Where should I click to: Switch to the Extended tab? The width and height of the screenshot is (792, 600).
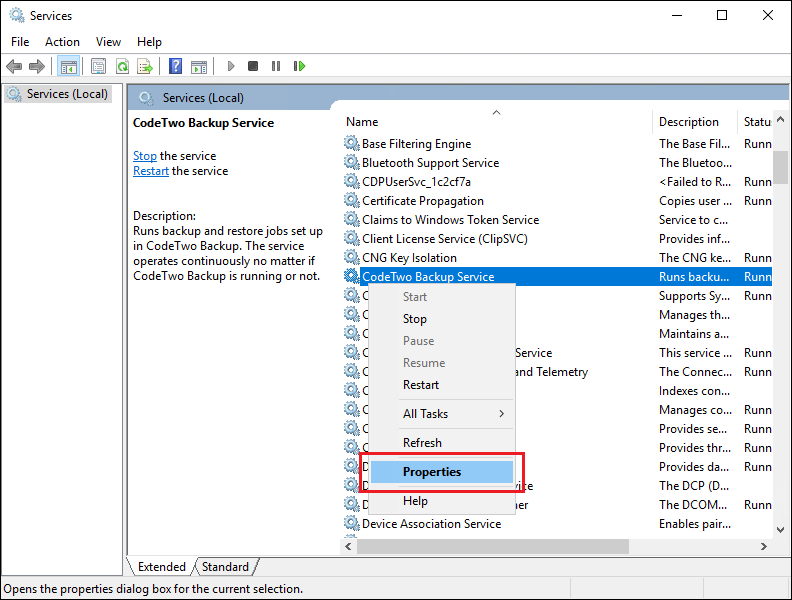coord(162,567)
